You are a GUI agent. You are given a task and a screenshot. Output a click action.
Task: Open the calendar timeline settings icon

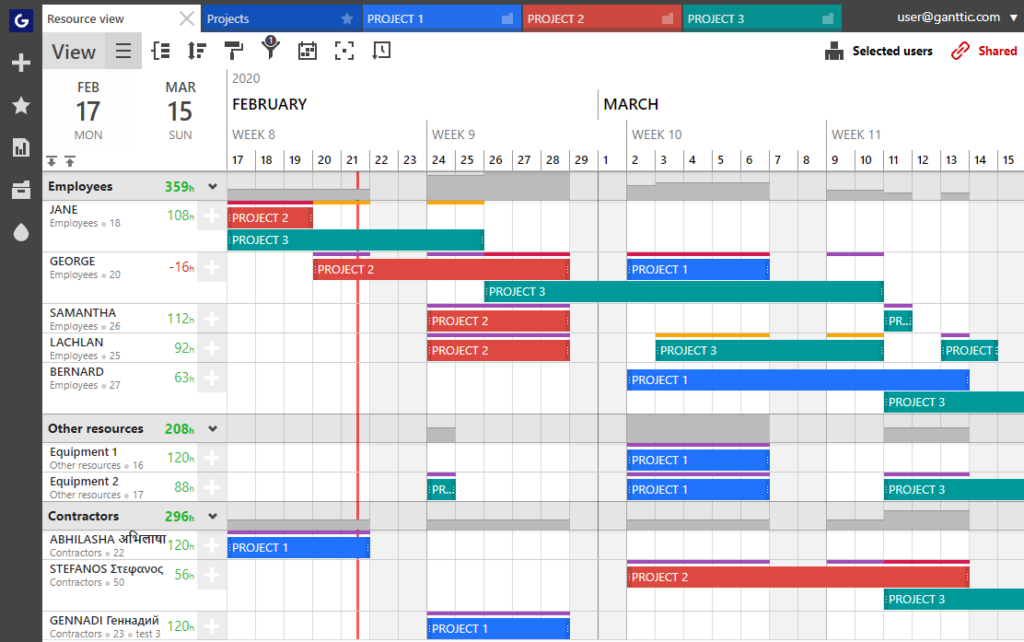(307, 51)
